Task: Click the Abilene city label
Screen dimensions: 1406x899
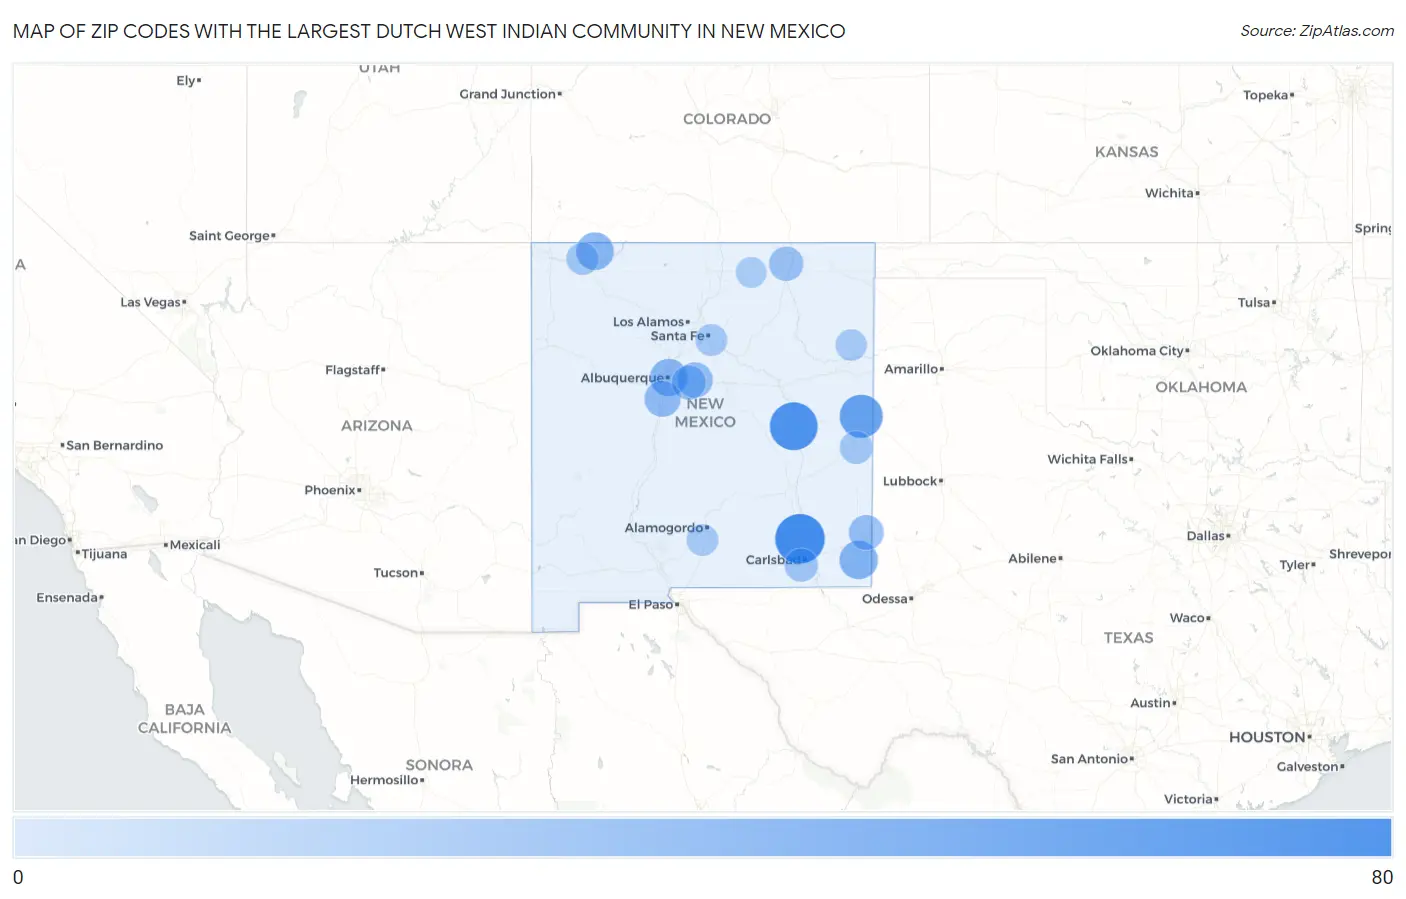Action: tap(1034, 559)
